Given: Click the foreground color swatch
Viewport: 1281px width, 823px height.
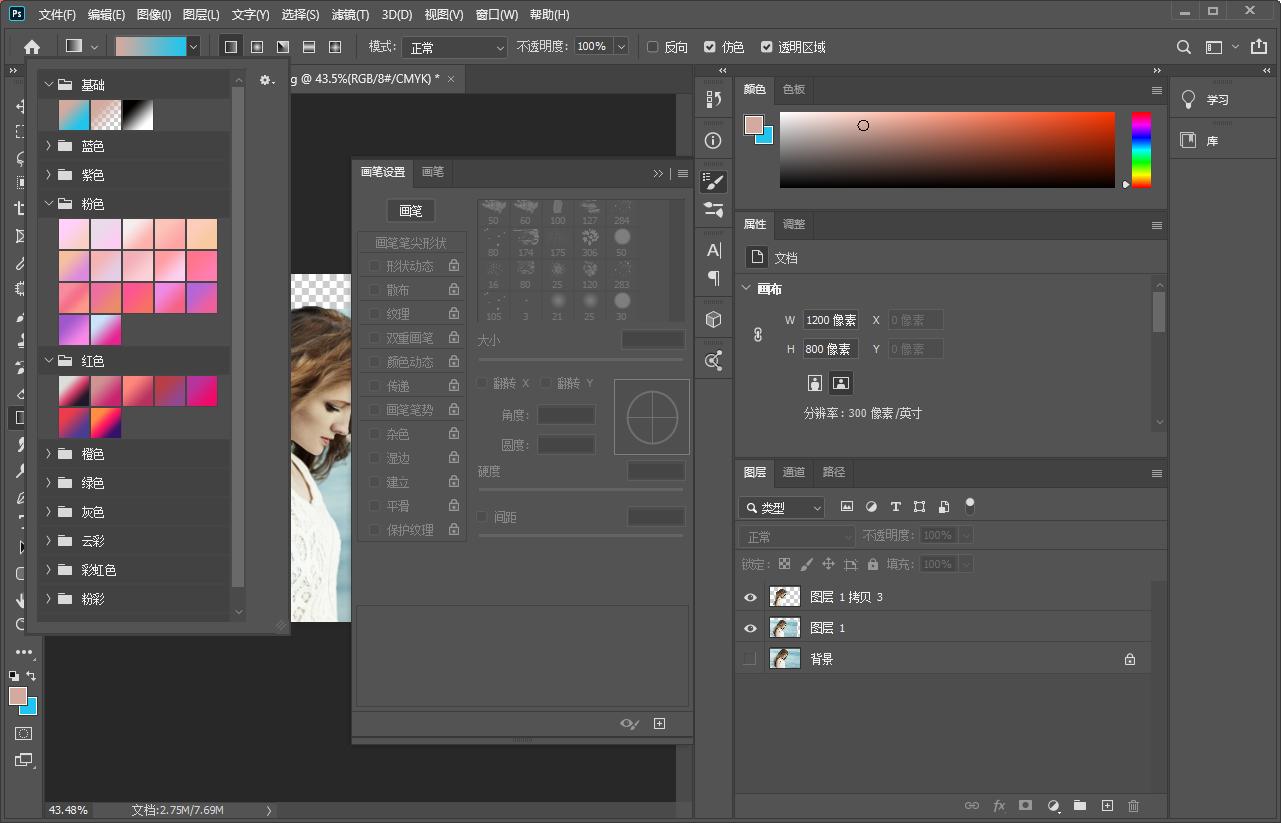Looking at the screenshot, I should pos(18,697).
